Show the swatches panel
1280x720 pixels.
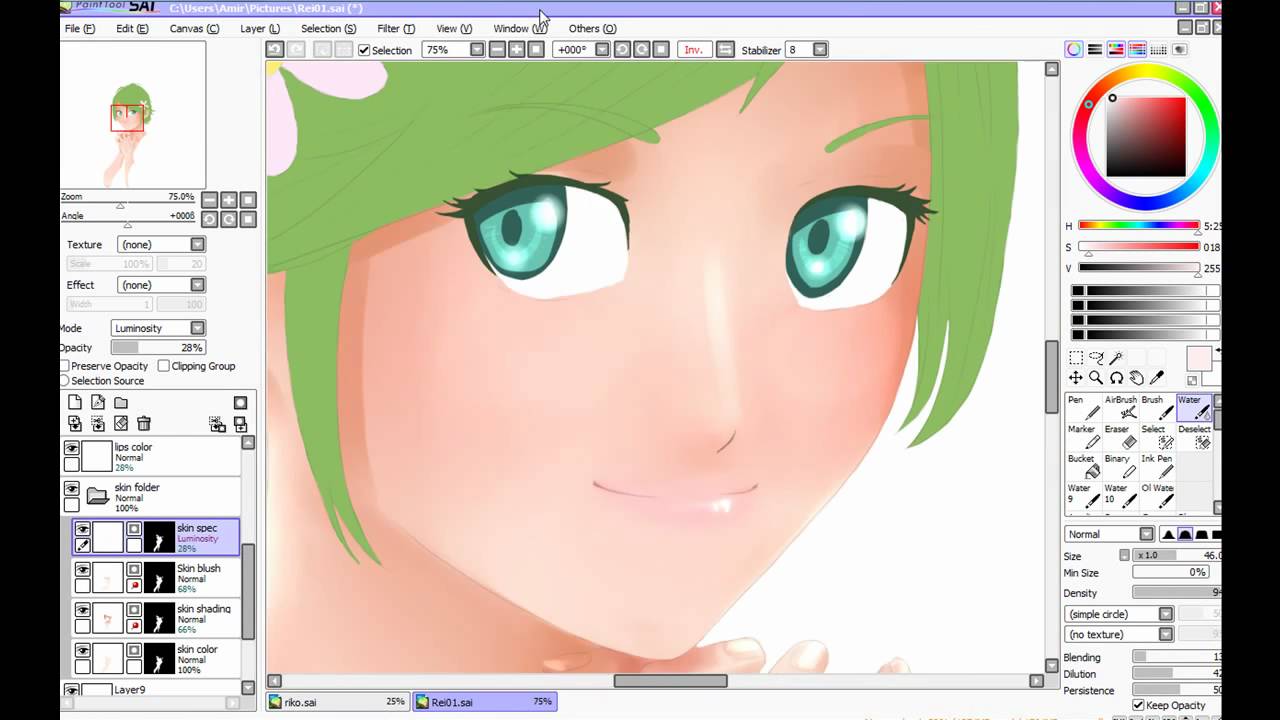[1159, 49]
